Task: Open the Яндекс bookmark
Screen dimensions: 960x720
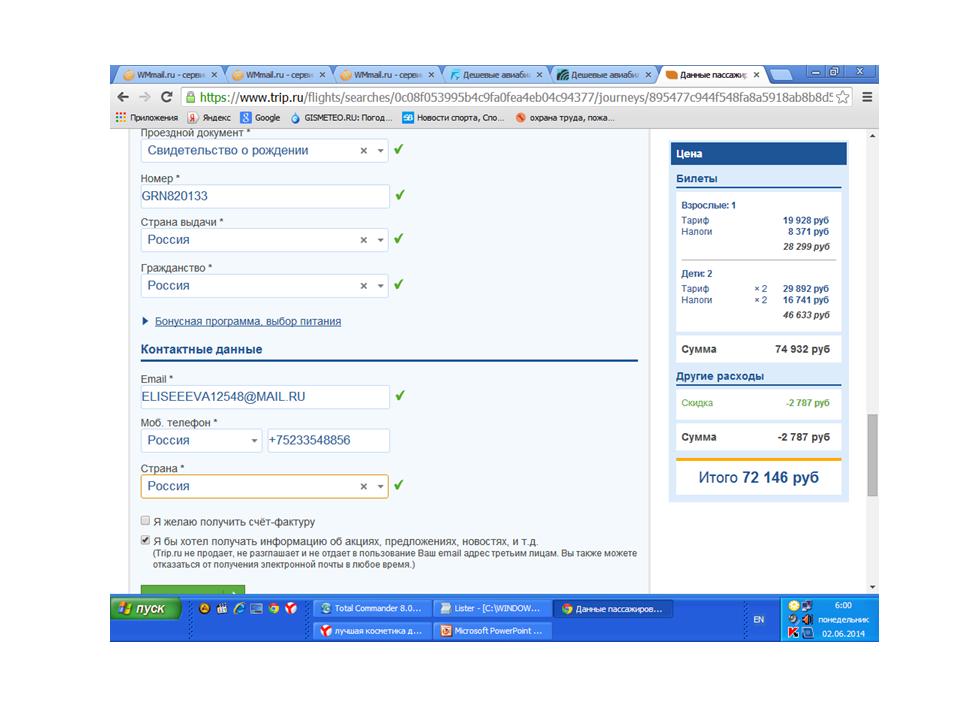Action: (x=209, y=118)
